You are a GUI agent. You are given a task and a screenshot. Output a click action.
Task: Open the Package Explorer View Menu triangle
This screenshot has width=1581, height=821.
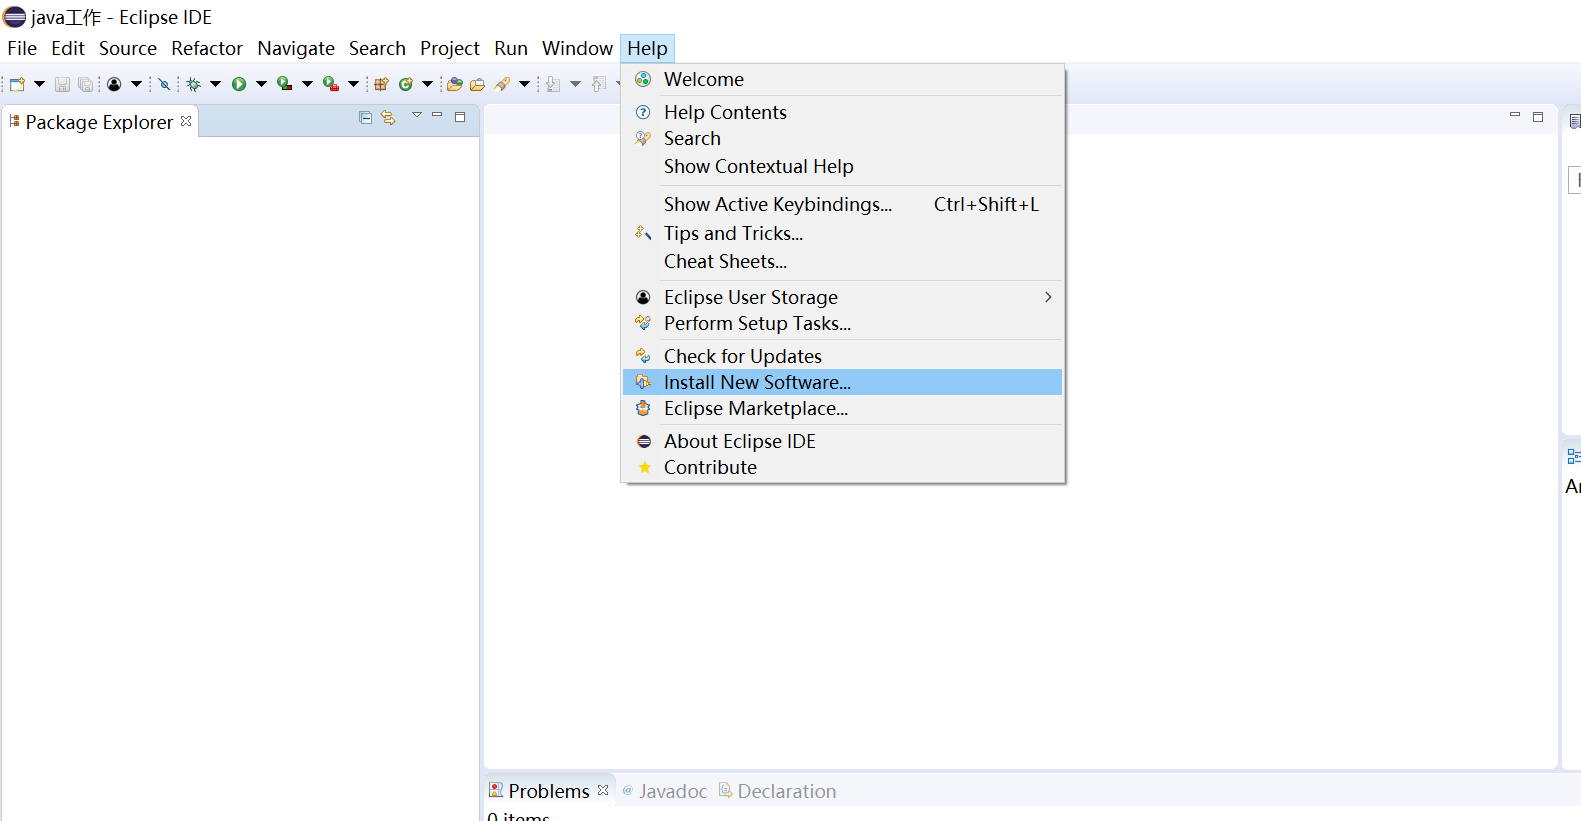pos(417,114)
